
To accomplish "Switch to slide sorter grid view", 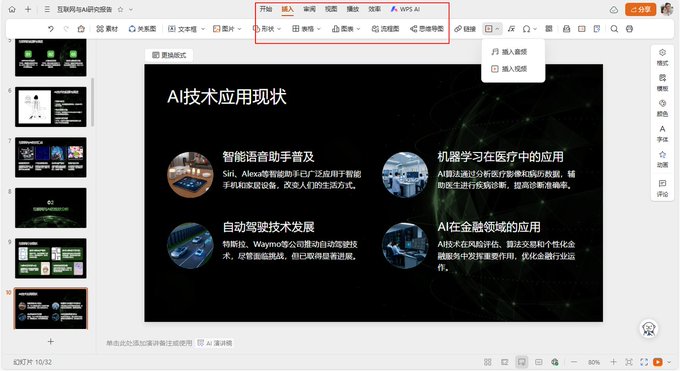I will [487, 362].
